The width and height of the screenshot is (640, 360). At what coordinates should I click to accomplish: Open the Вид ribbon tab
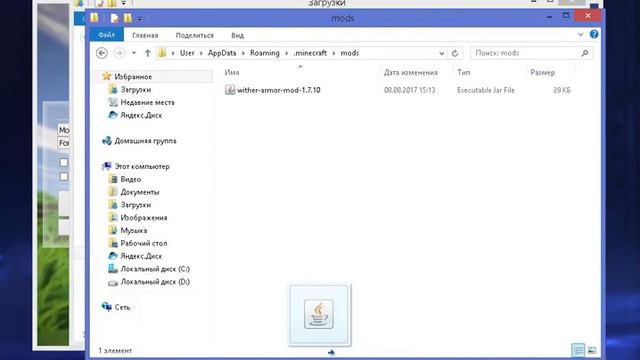click(x=238, y=36)
